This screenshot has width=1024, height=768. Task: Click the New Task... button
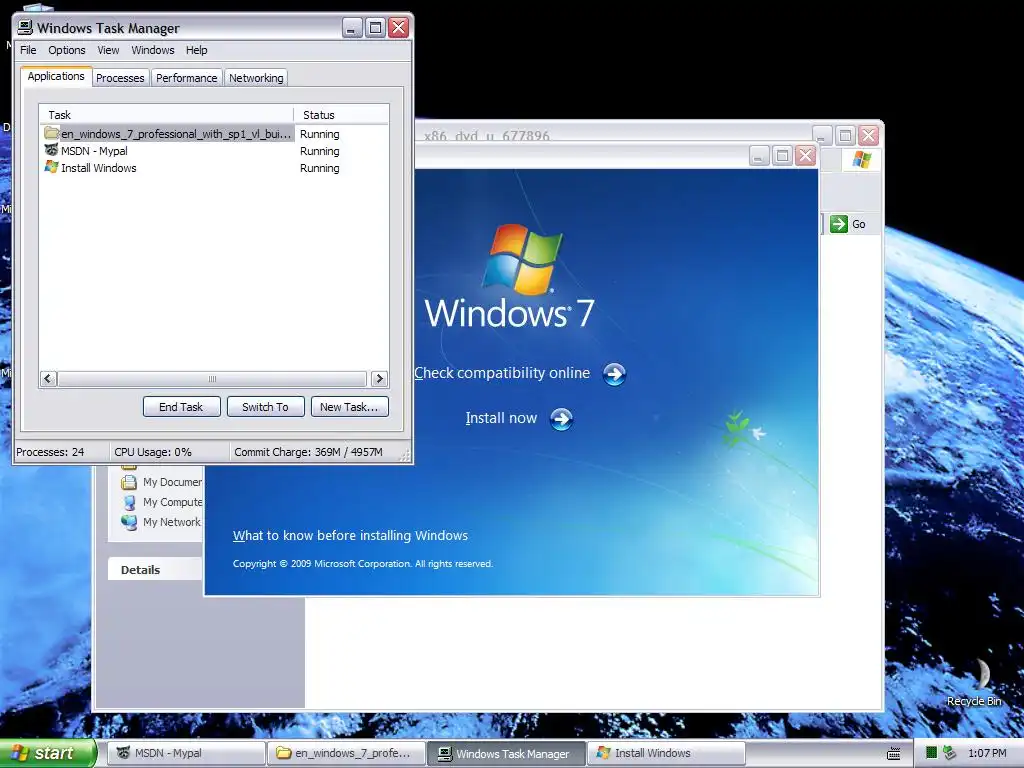click(349, 407)
